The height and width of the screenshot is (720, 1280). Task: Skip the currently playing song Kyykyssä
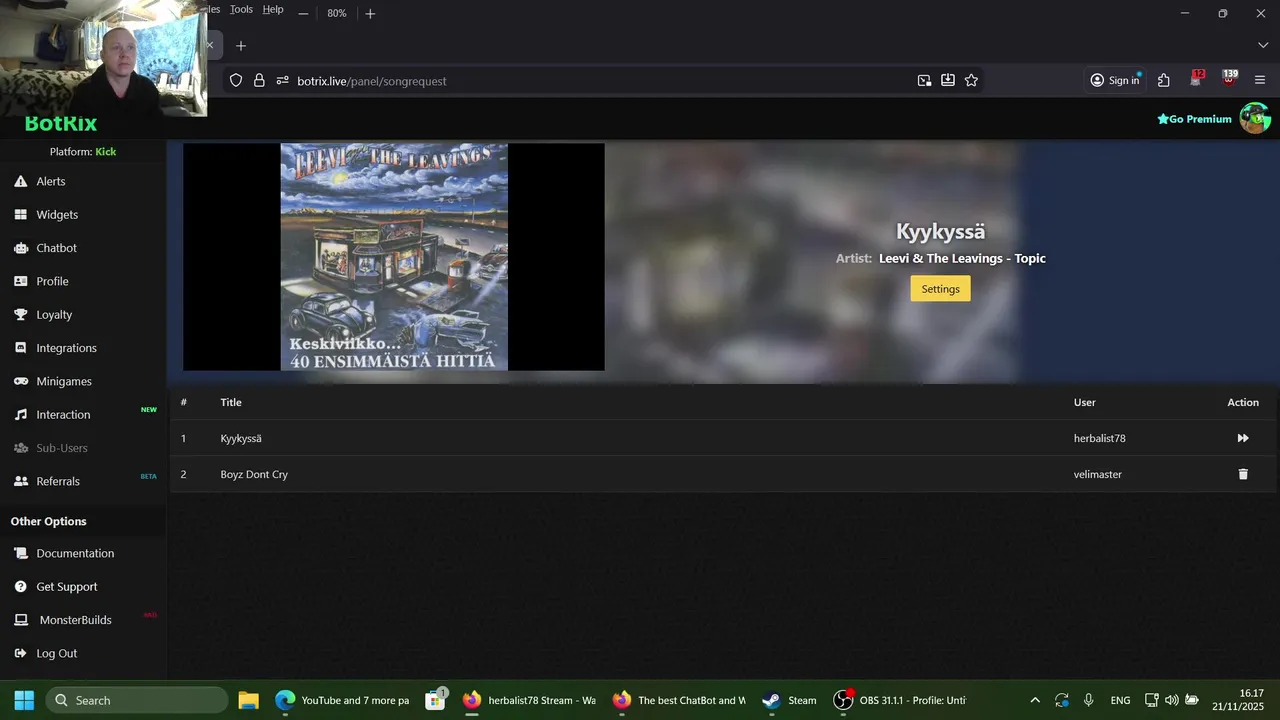pyautogui.click(x=1243, y=438)
